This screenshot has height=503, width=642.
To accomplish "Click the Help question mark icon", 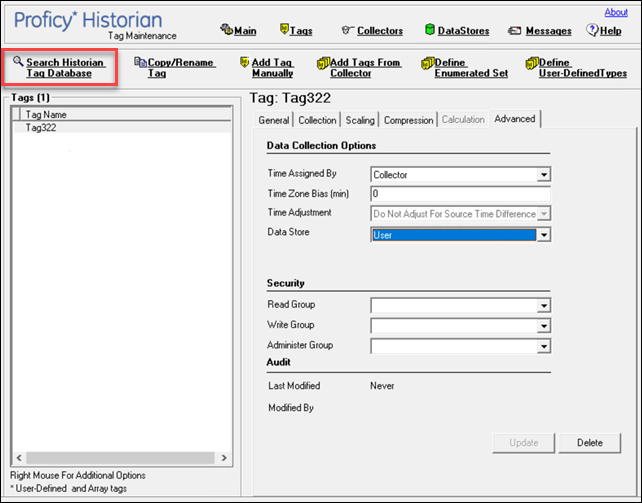I will pyautogui.click(x=592, y=29).
